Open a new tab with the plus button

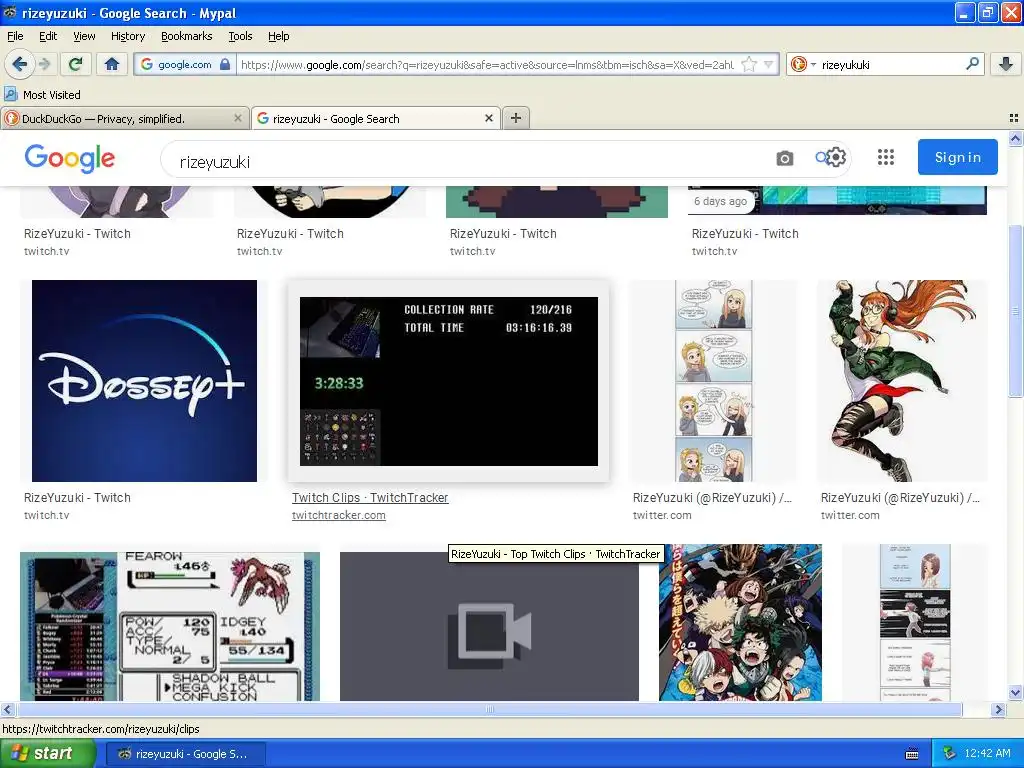point(516,118)
